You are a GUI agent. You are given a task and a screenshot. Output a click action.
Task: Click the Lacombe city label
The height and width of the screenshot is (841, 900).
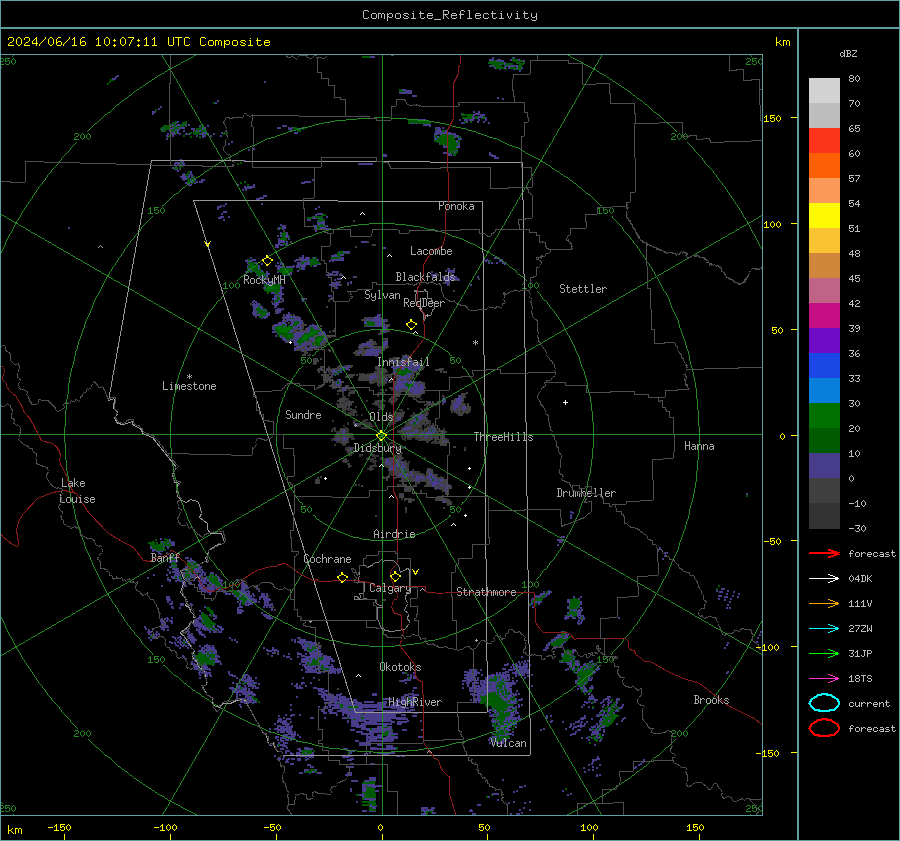(431, 251)
